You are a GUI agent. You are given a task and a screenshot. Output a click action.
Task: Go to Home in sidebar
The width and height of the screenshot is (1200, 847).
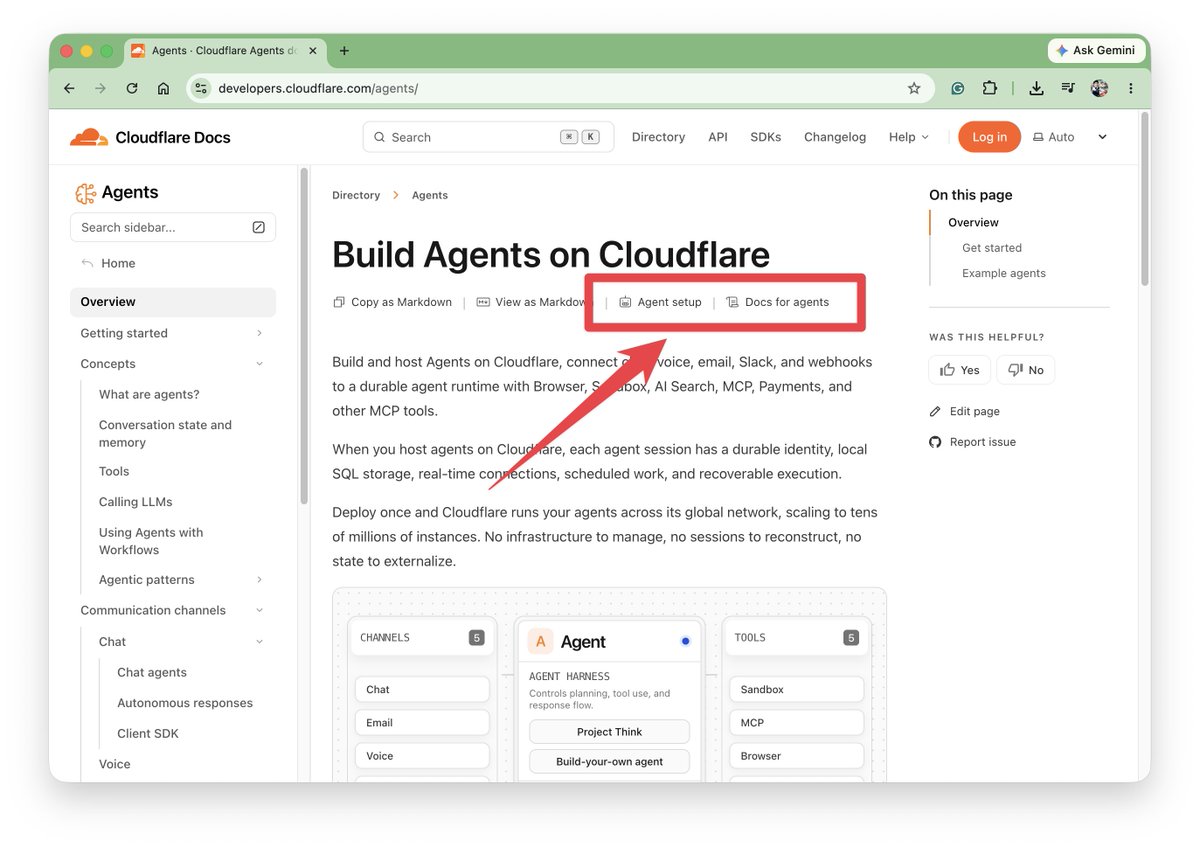pos(118,263)
